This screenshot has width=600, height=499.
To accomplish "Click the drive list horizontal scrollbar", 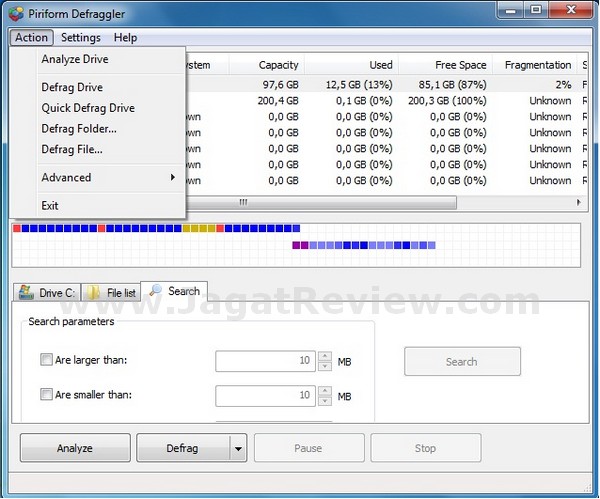I will coord(320,202).
